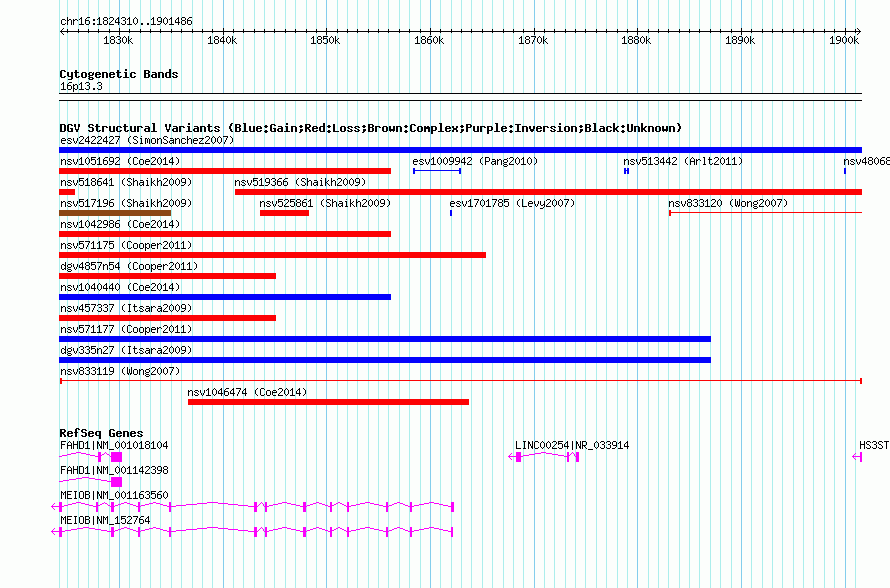Click the MEIOB|NM_152764 gene label
Image resolution: width=890 pixels, height=588 pixels.
(105, 520)
